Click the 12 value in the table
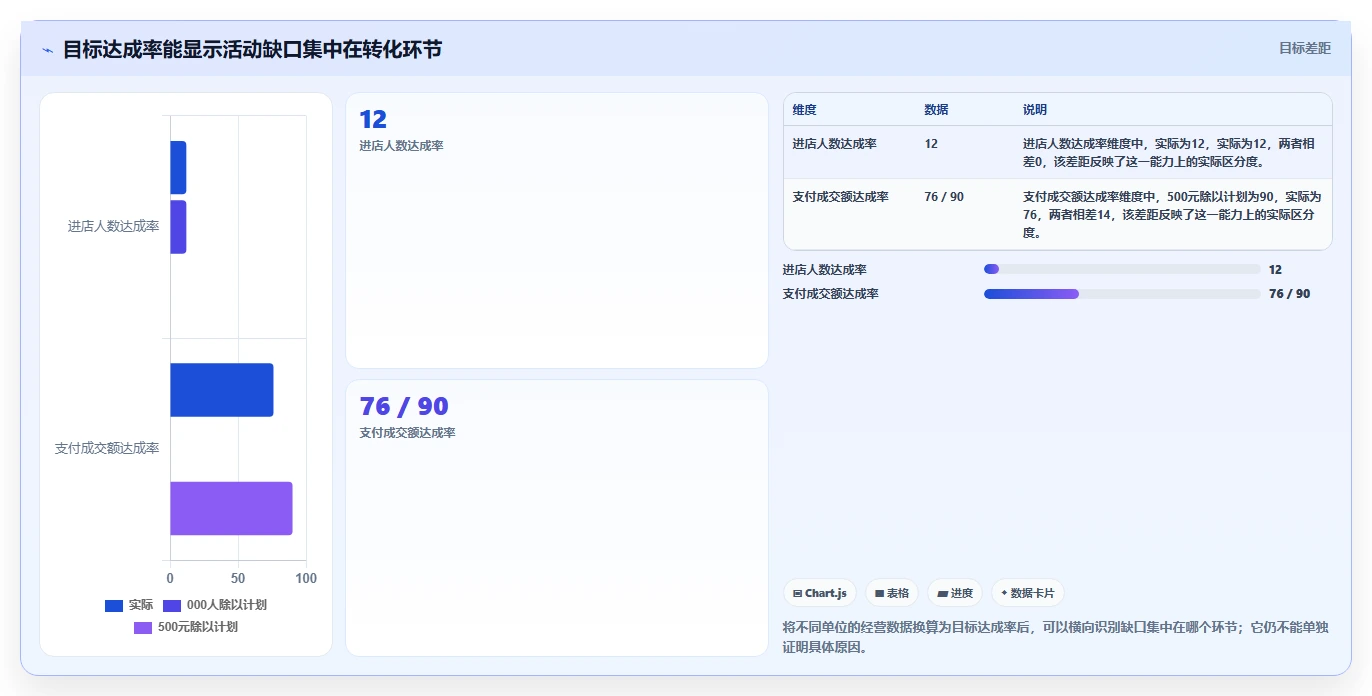Screen dimensions: 1372x696 pos(931,143)
